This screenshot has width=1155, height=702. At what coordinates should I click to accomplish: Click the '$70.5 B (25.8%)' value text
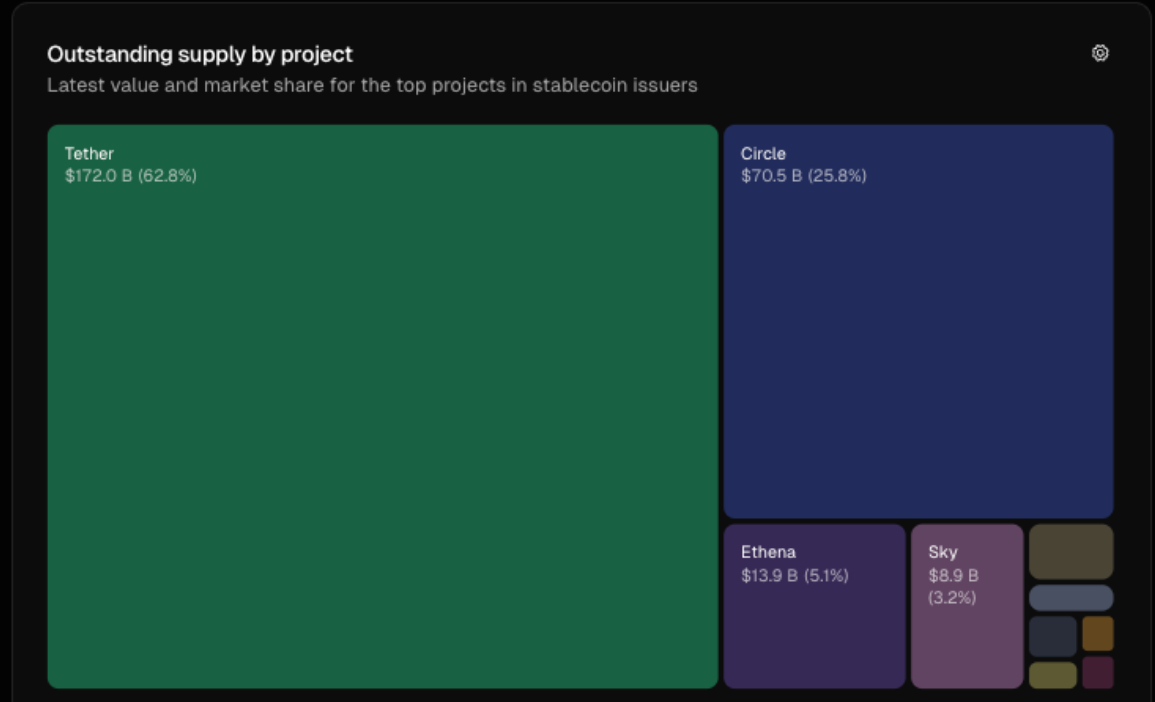(x=803, y=176)
